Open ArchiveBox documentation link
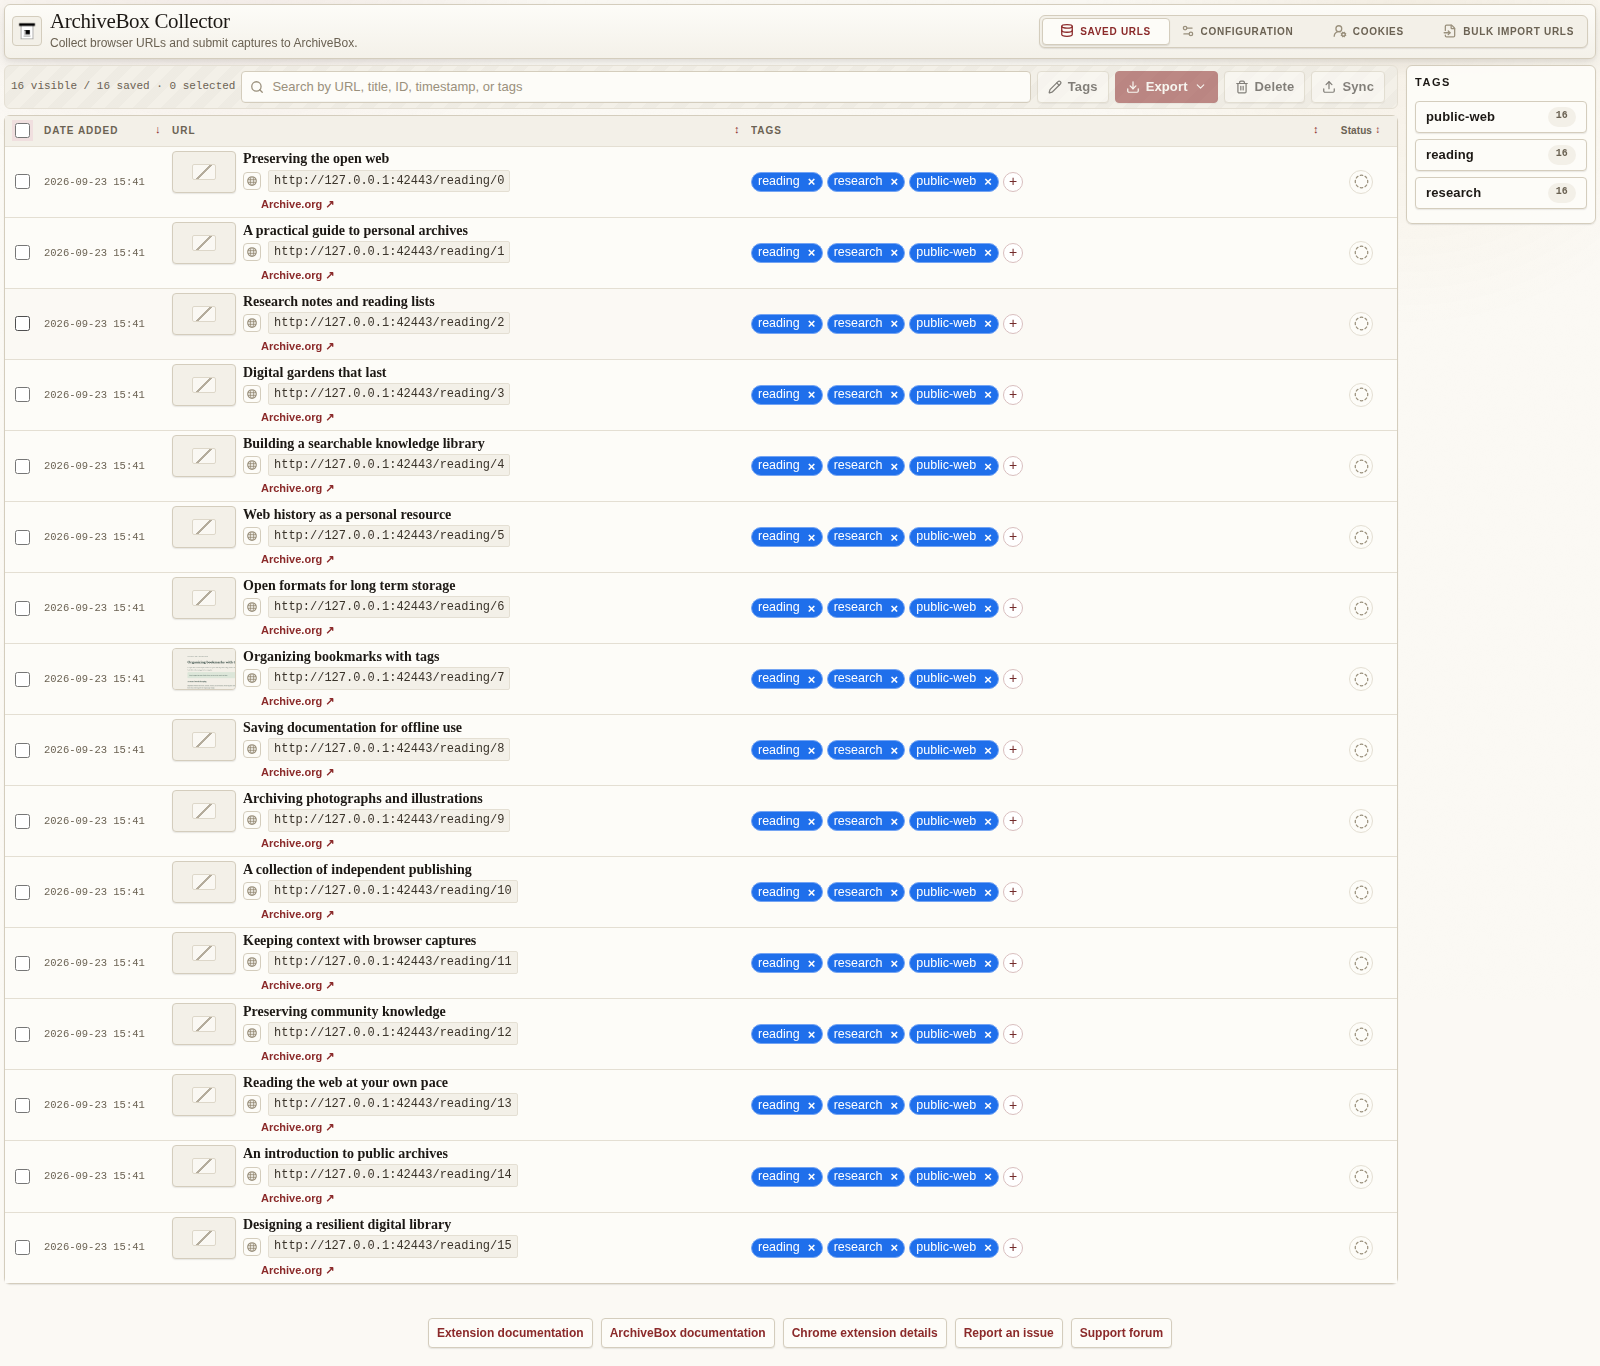The image size is (1600, 1366). [687, 1333]
